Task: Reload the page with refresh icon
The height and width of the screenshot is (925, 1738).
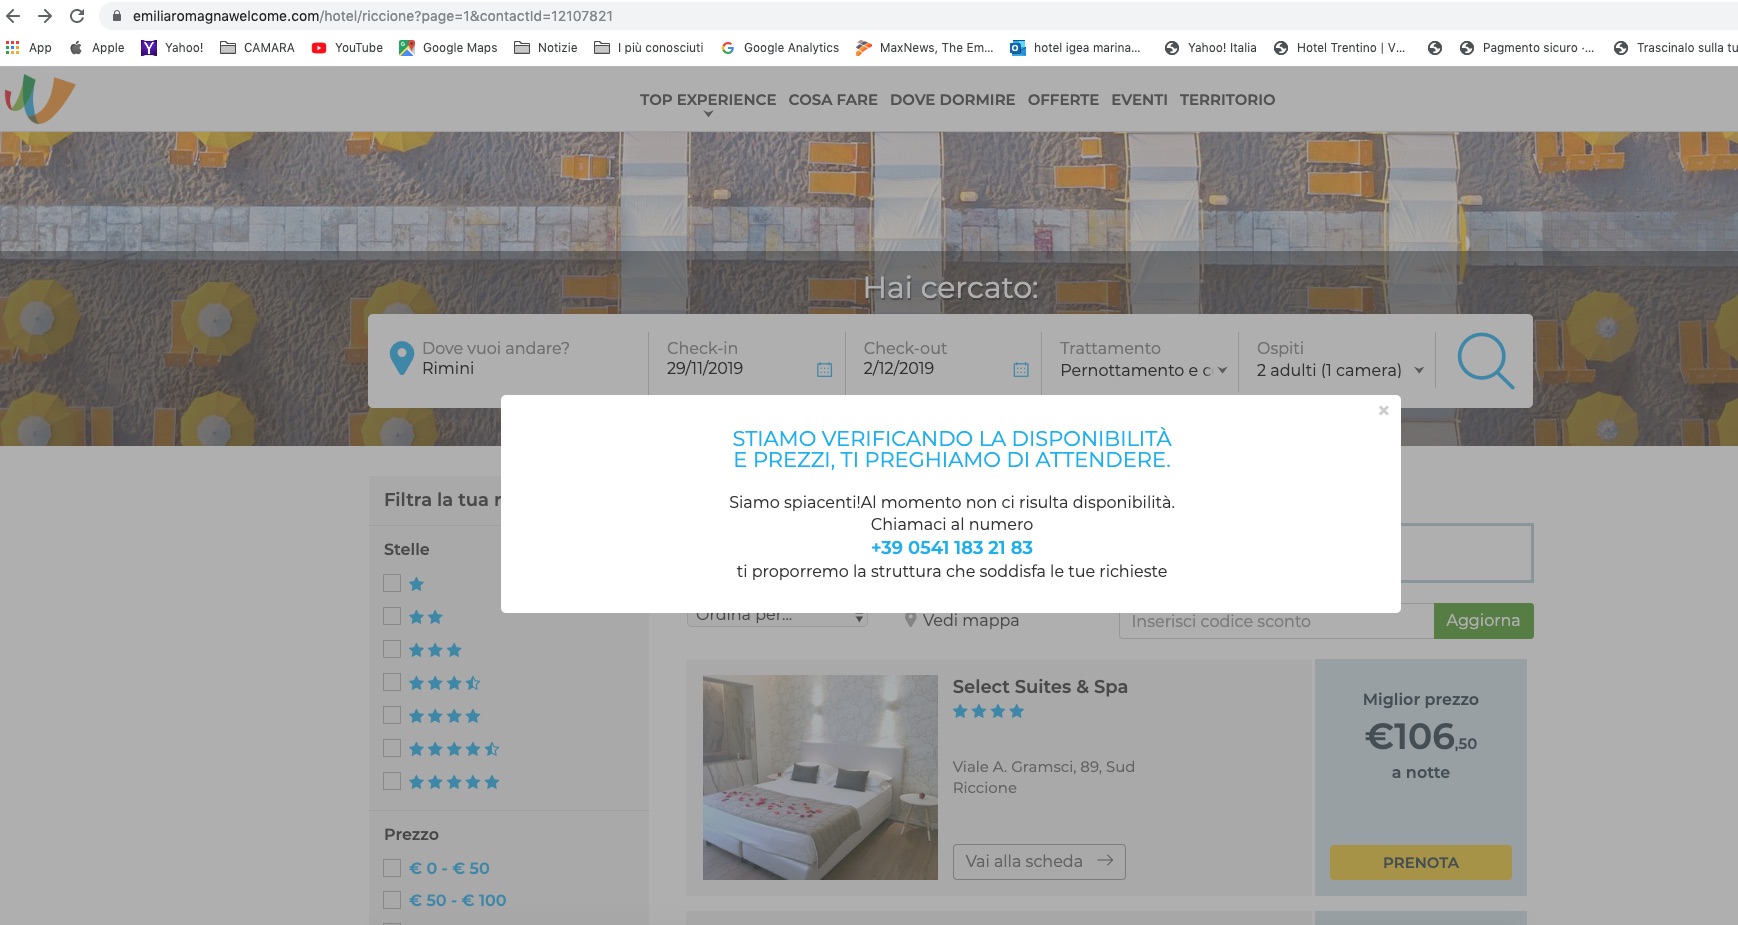Action: point(77,16)
